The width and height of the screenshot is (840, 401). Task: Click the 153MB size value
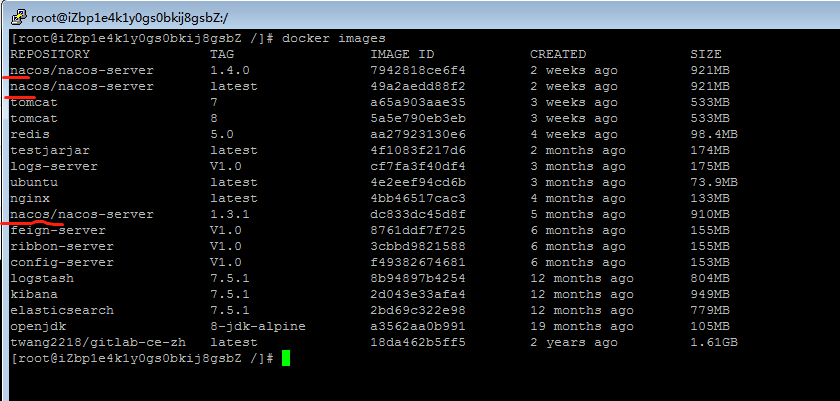[x=710, y=262]
